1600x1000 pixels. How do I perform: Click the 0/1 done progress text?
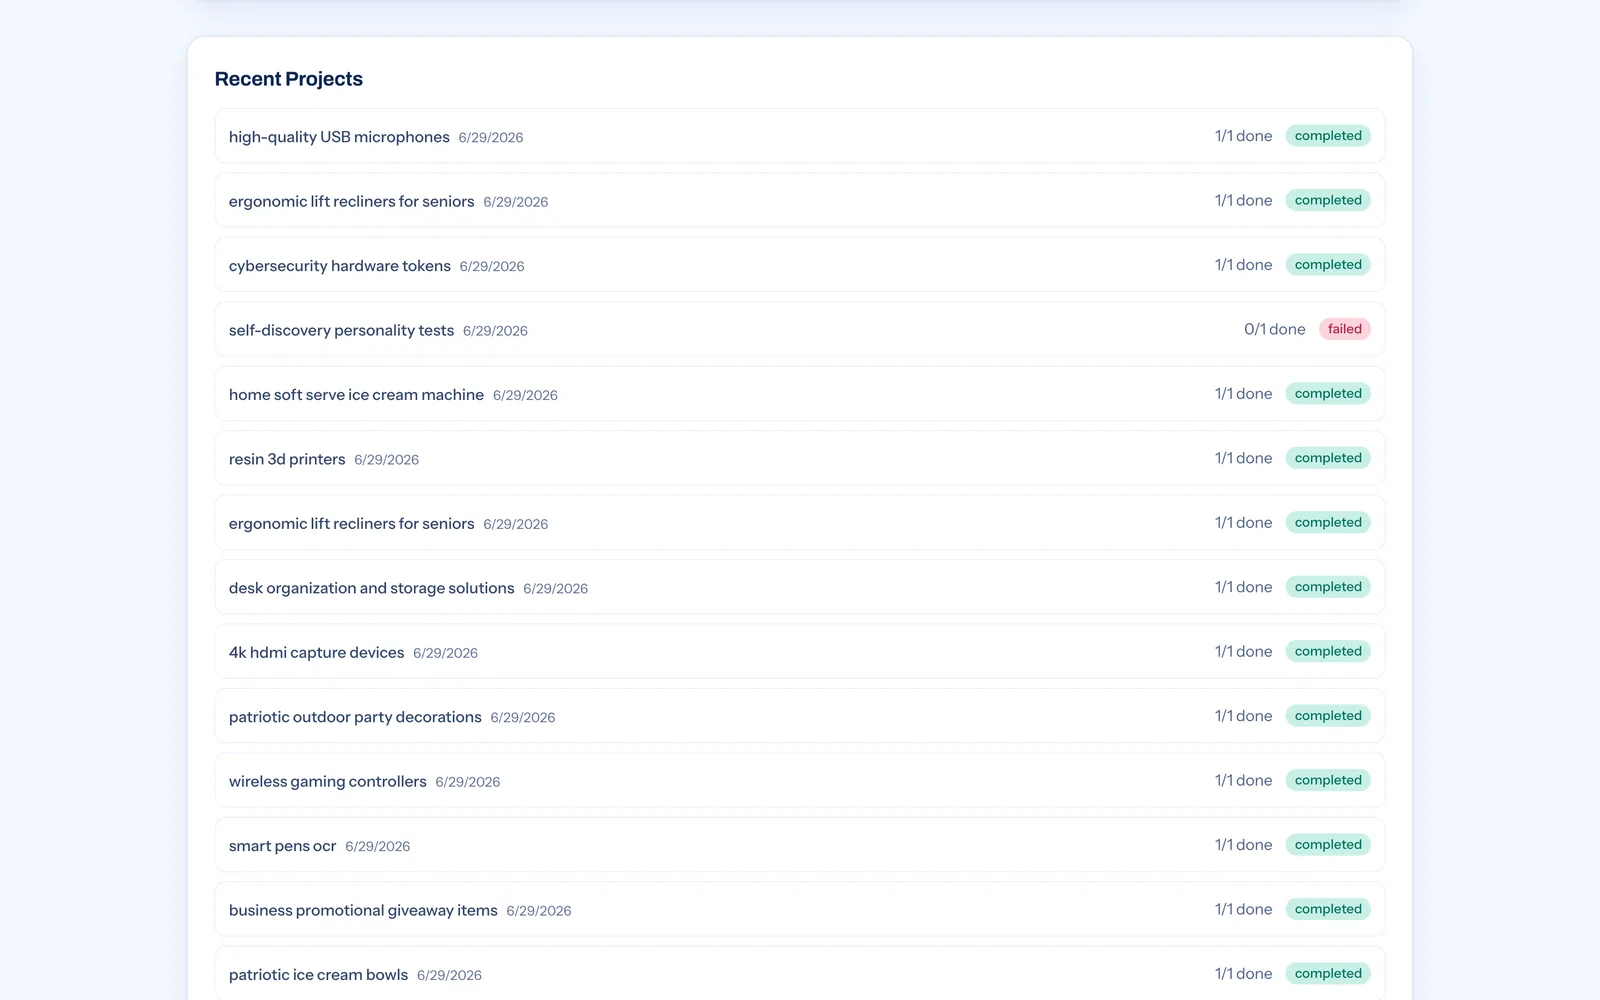point(1274,329)
